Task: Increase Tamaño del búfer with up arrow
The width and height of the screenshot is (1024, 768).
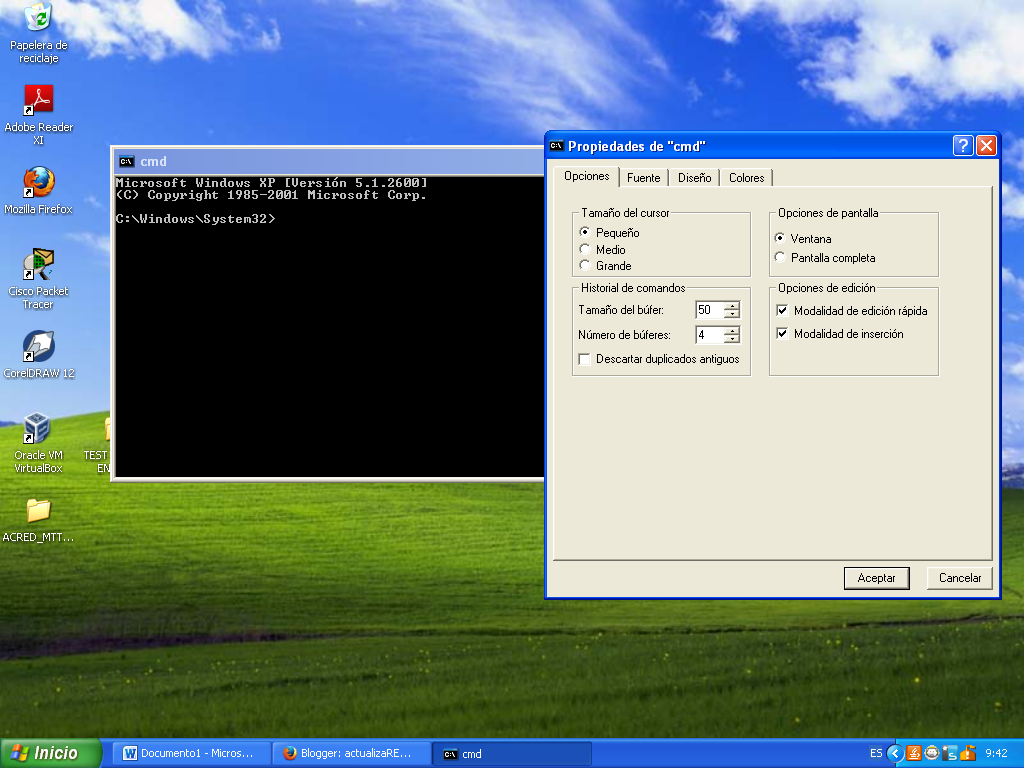Action: 732,306
